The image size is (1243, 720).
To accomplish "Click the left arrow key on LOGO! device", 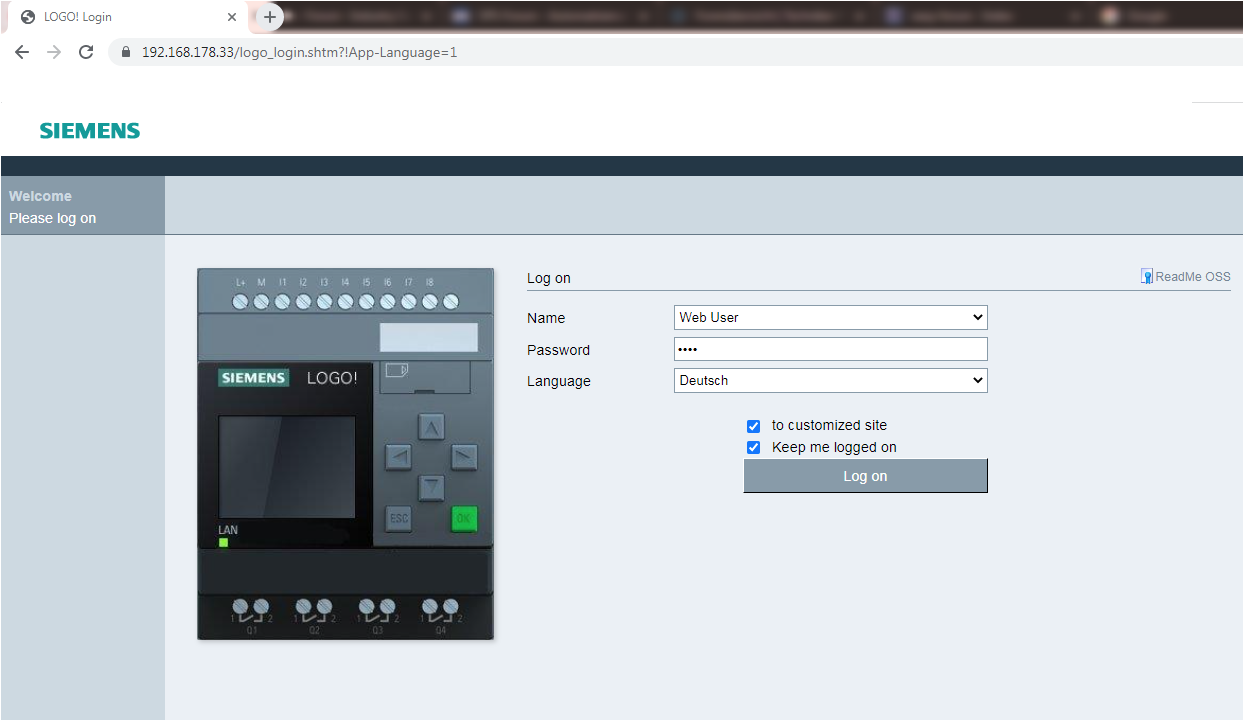I will pyautogui.click(x=399, y=457).
